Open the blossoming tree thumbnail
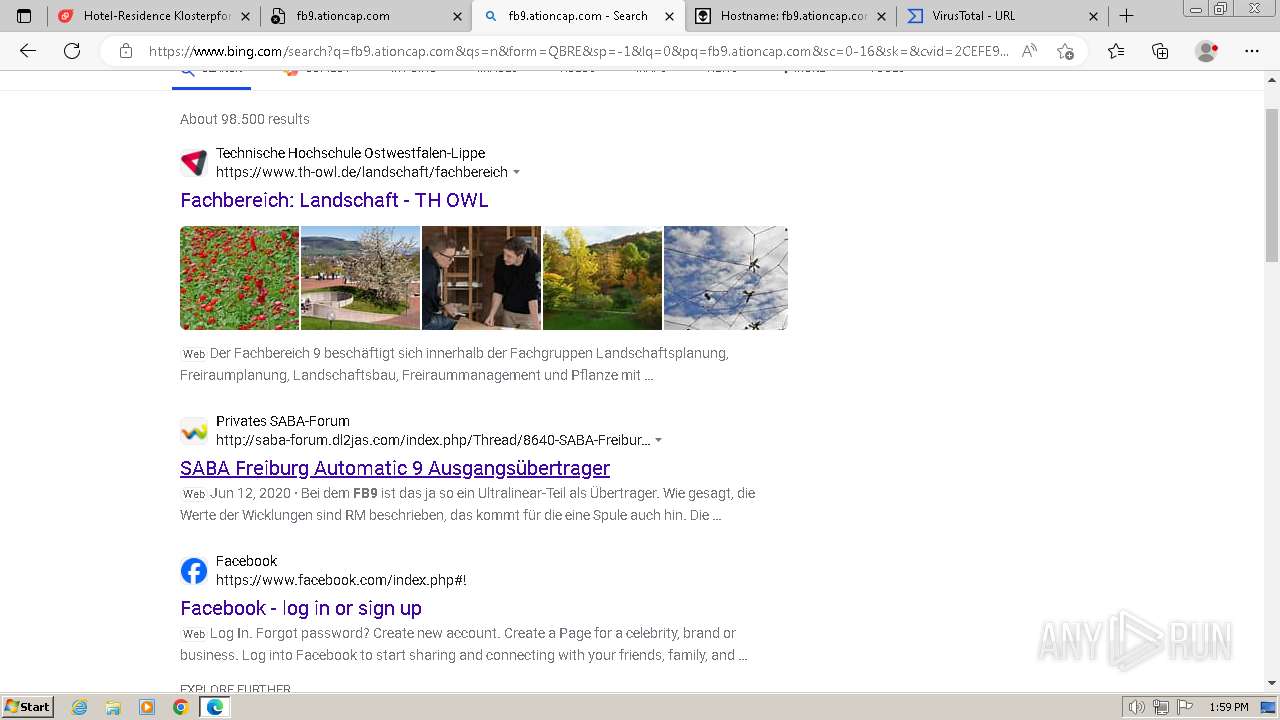 (x=360, y=278)
